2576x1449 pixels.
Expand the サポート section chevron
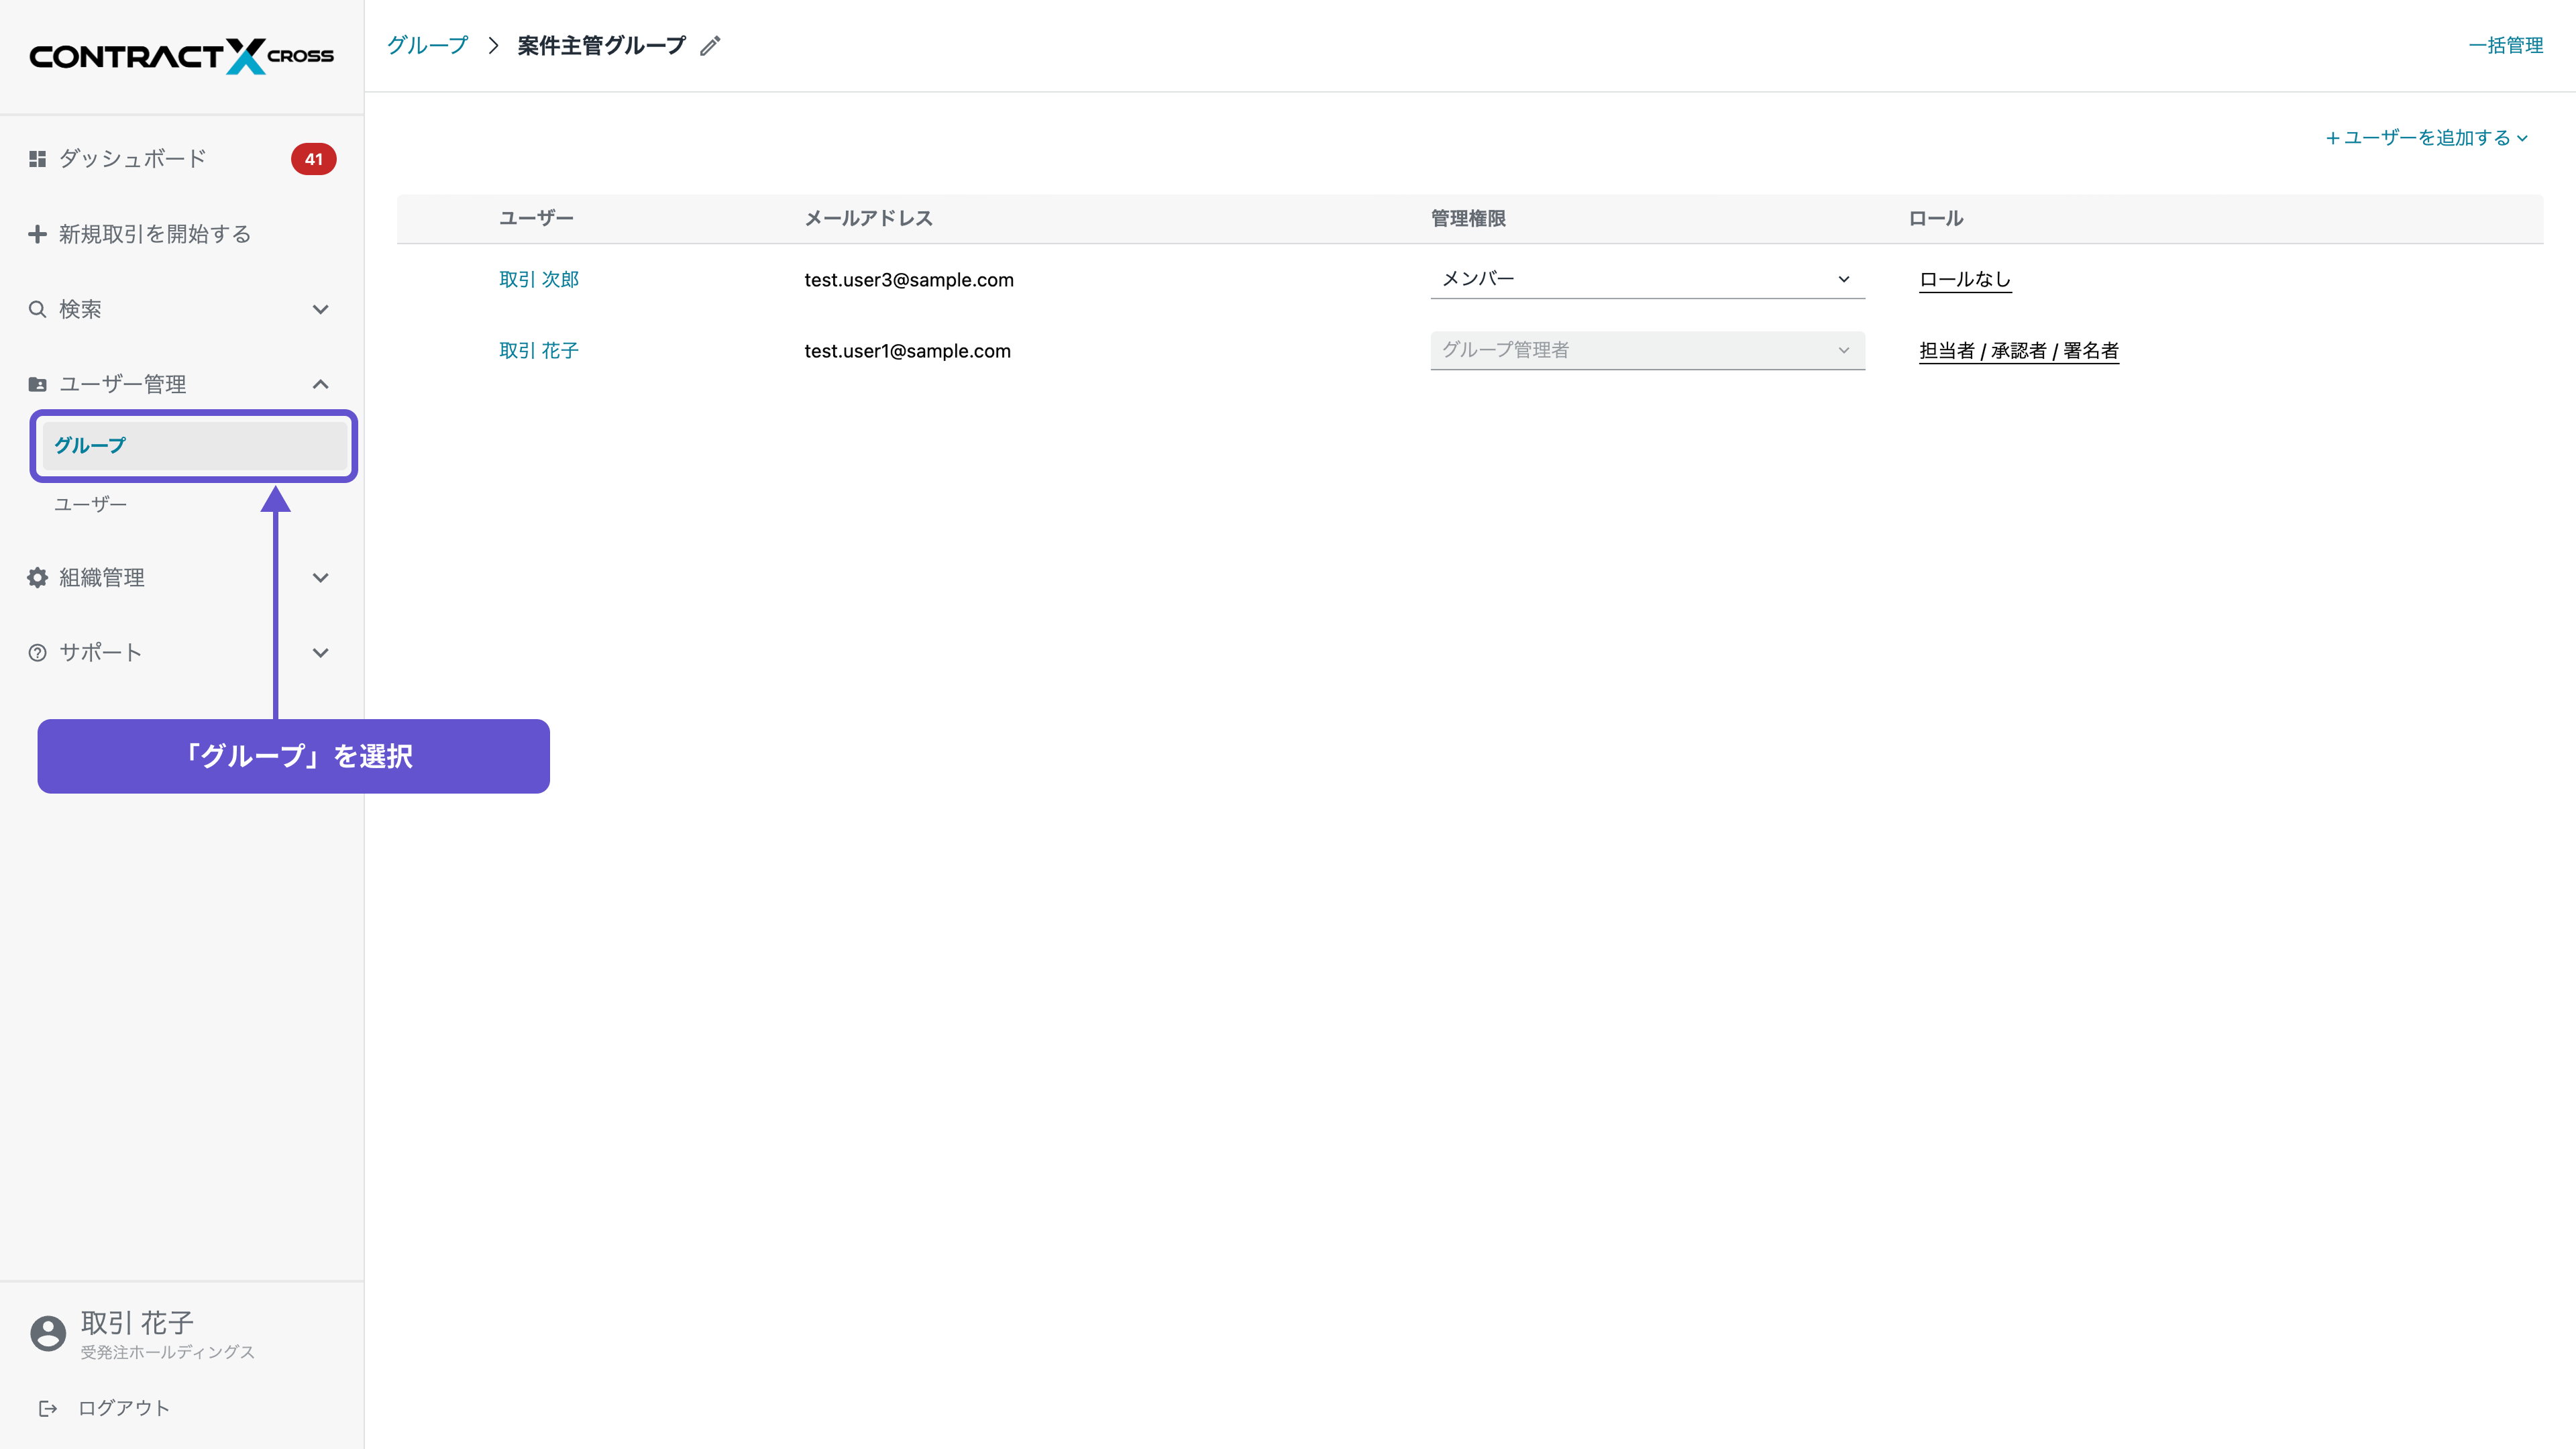pos(320,653)
